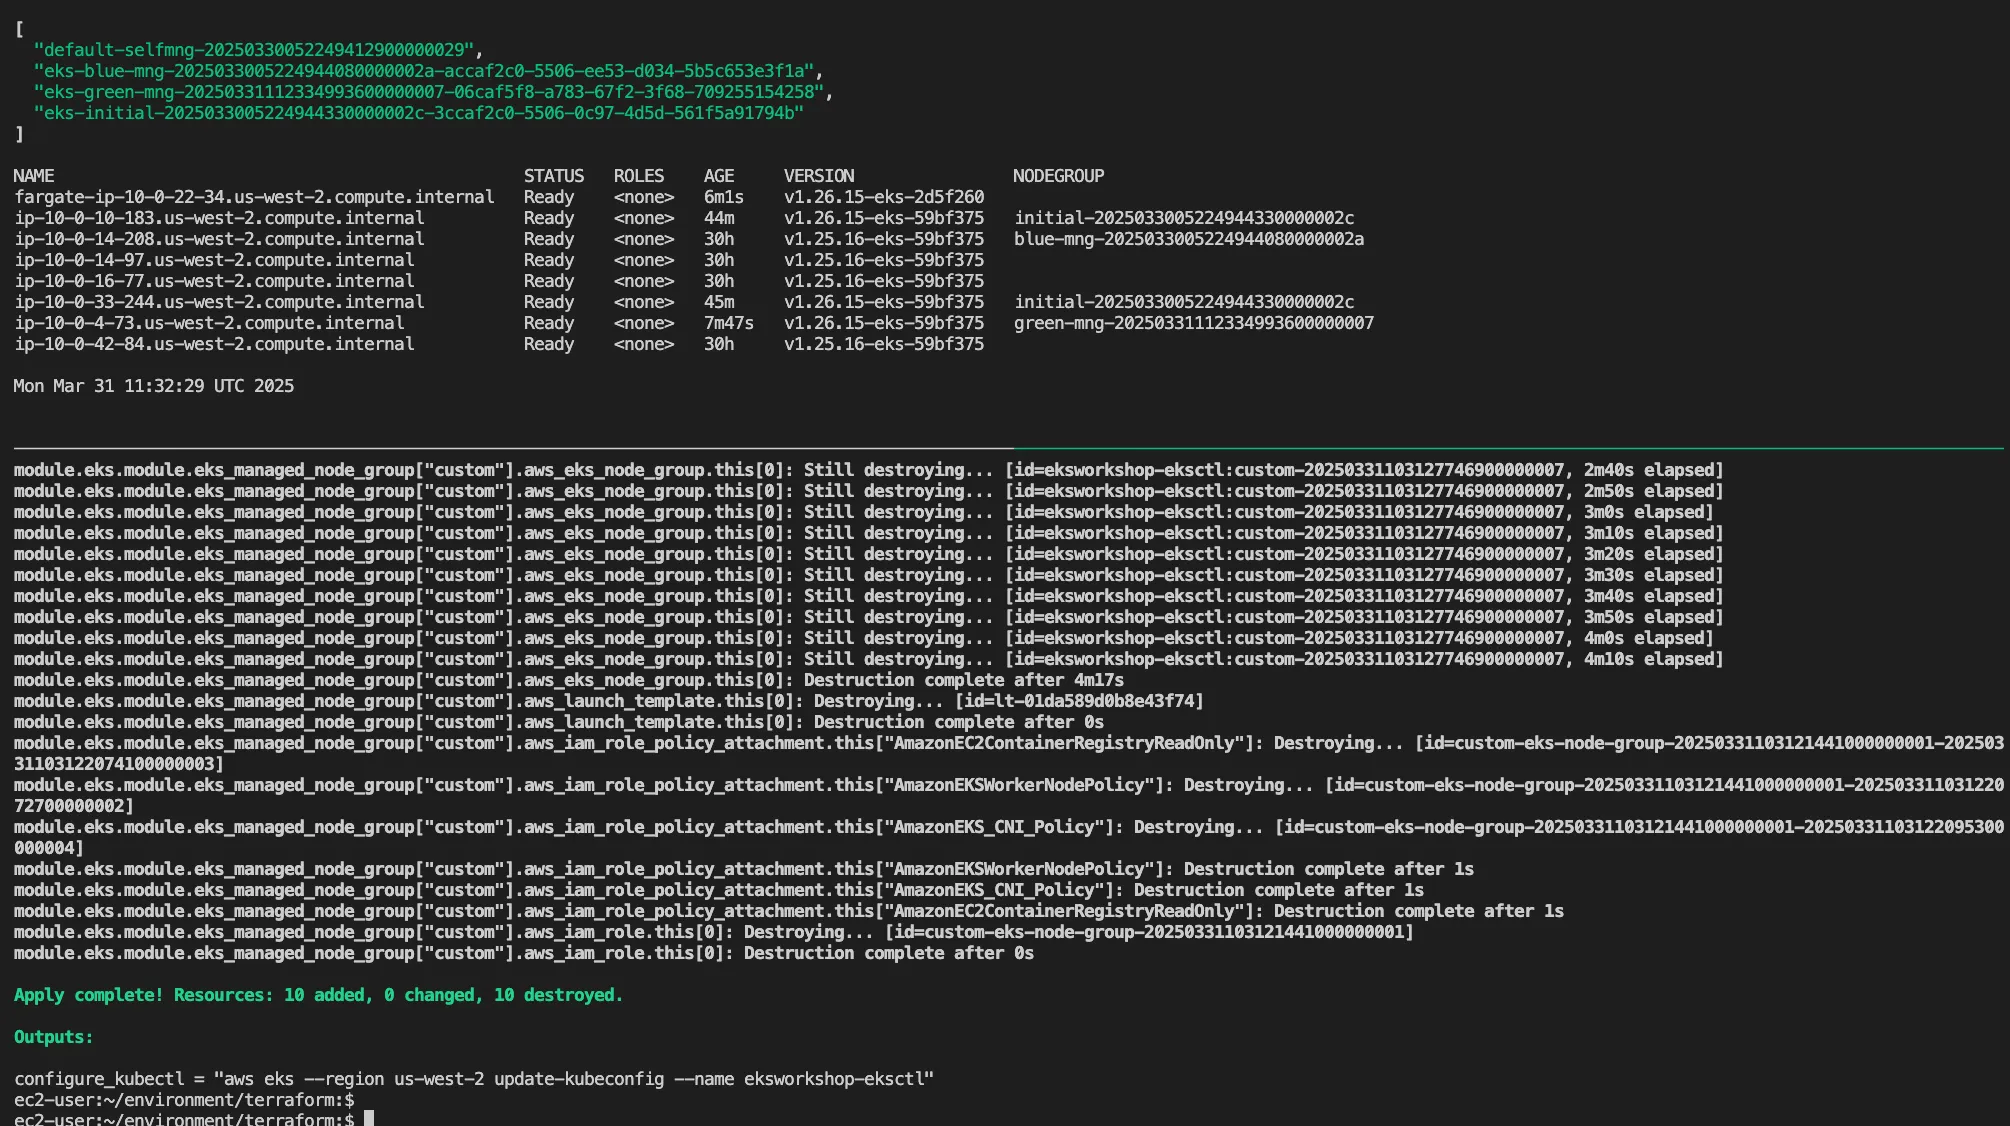Click the 'eks-initial' JSON string entry
2010x1126 pixels.
418,113
